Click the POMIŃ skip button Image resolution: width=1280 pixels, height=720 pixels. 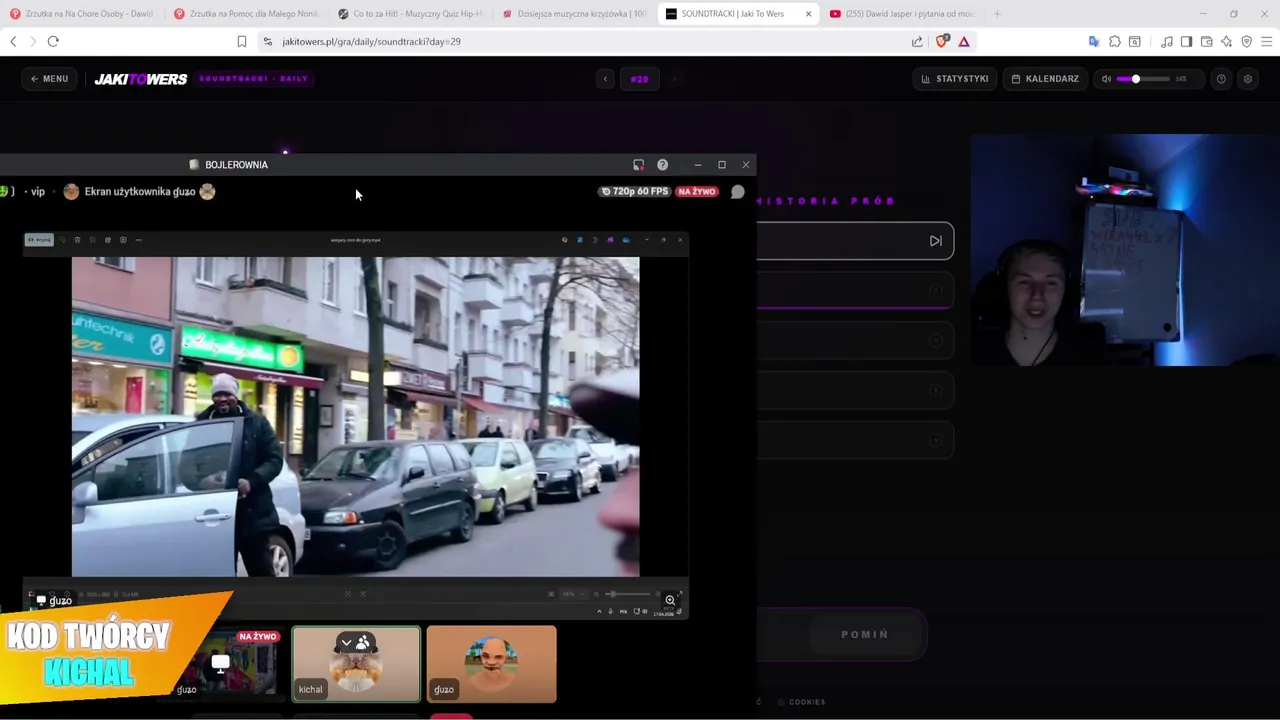click(865, 634)
